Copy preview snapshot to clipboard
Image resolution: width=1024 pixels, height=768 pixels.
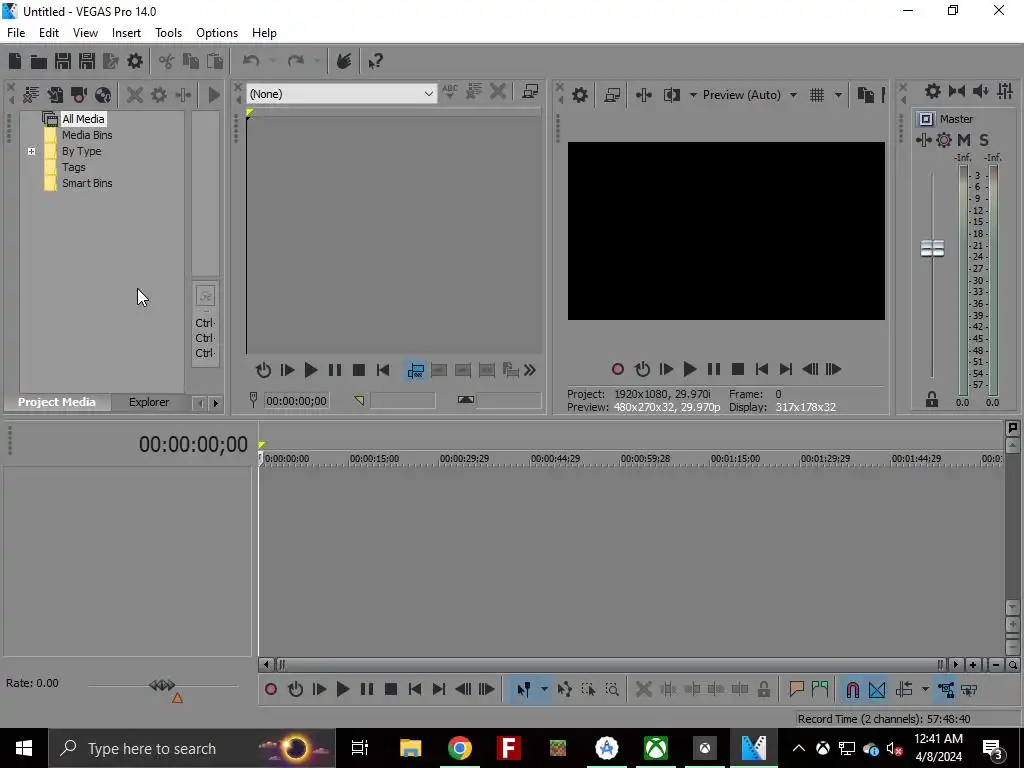point(865,95)
